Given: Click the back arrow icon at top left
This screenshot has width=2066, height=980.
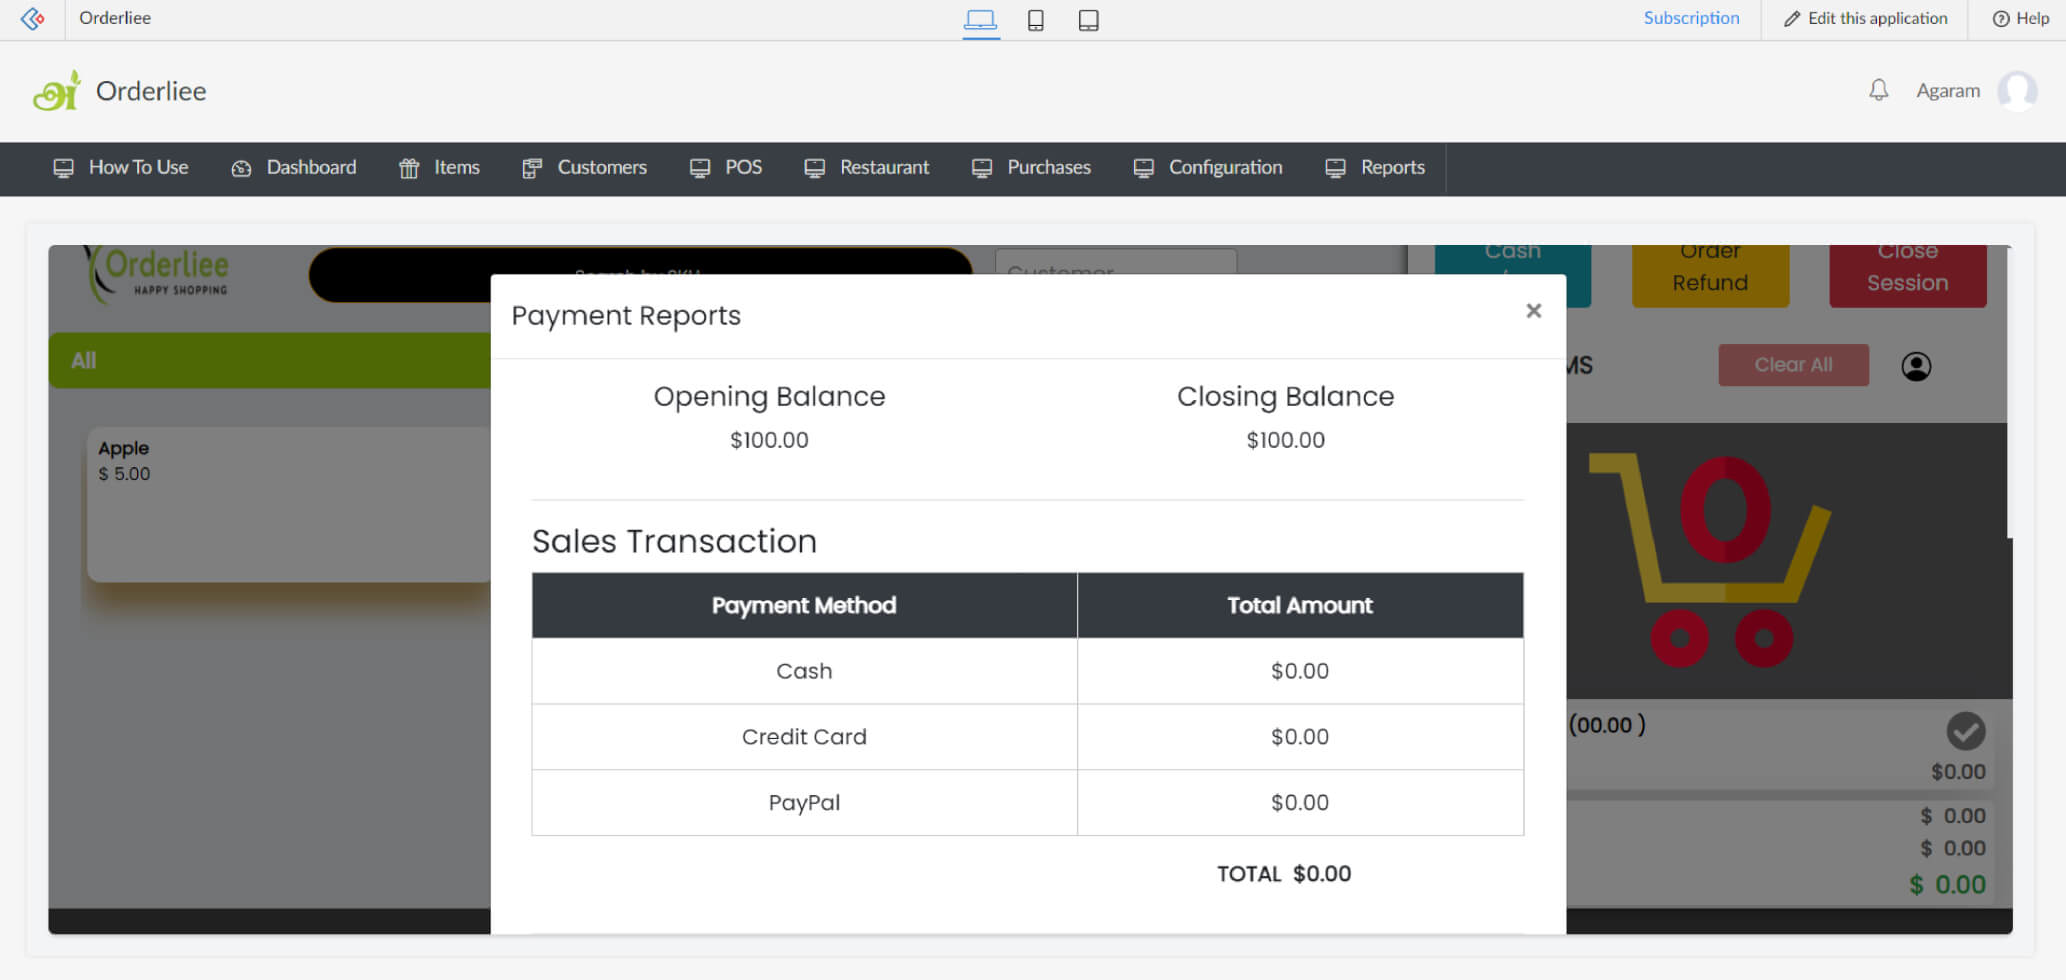Looking at the screenshot, I should coord(31,18).
